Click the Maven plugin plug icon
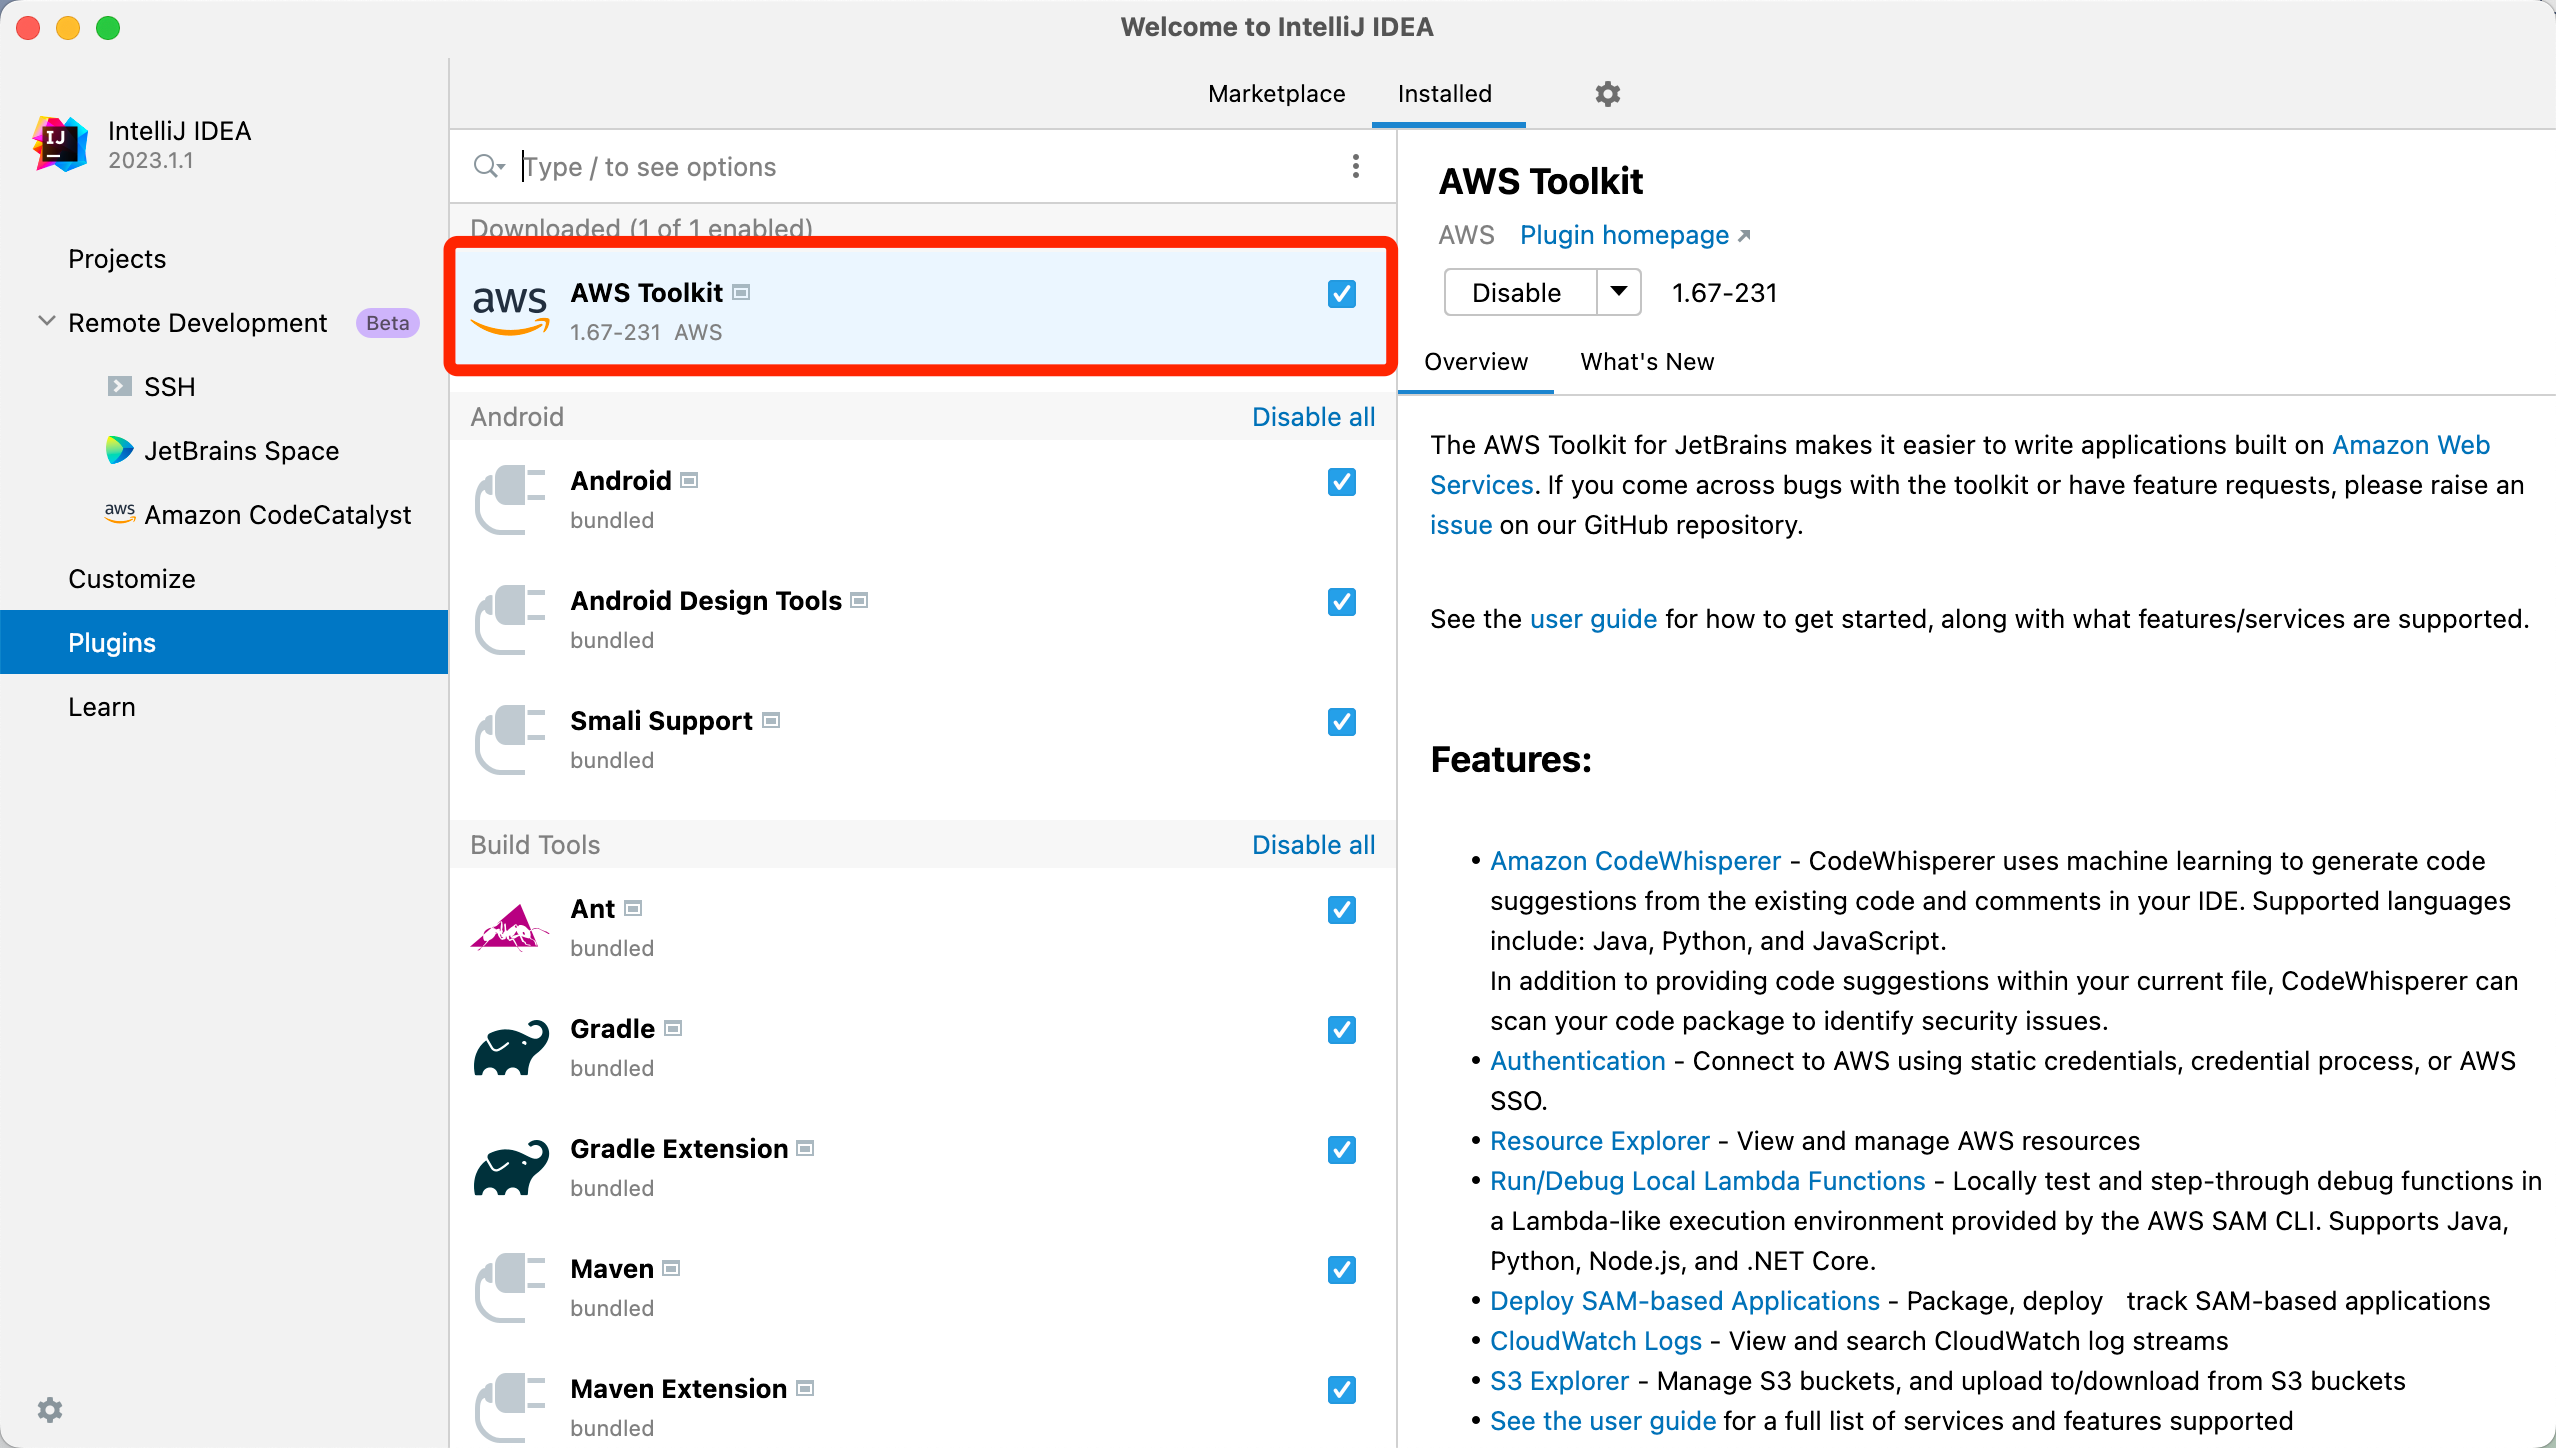This screenshot has width=2556, height=1448. coord(510,1287)
